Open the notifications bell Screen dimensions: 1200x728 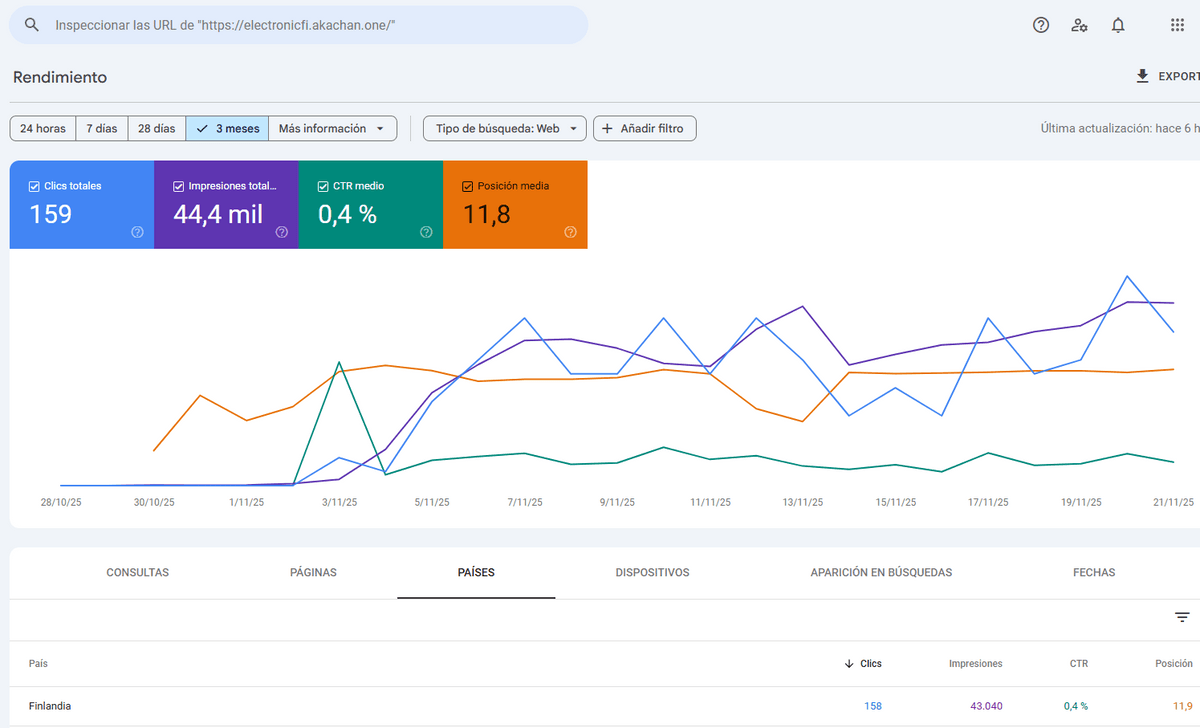[1118, 25]
